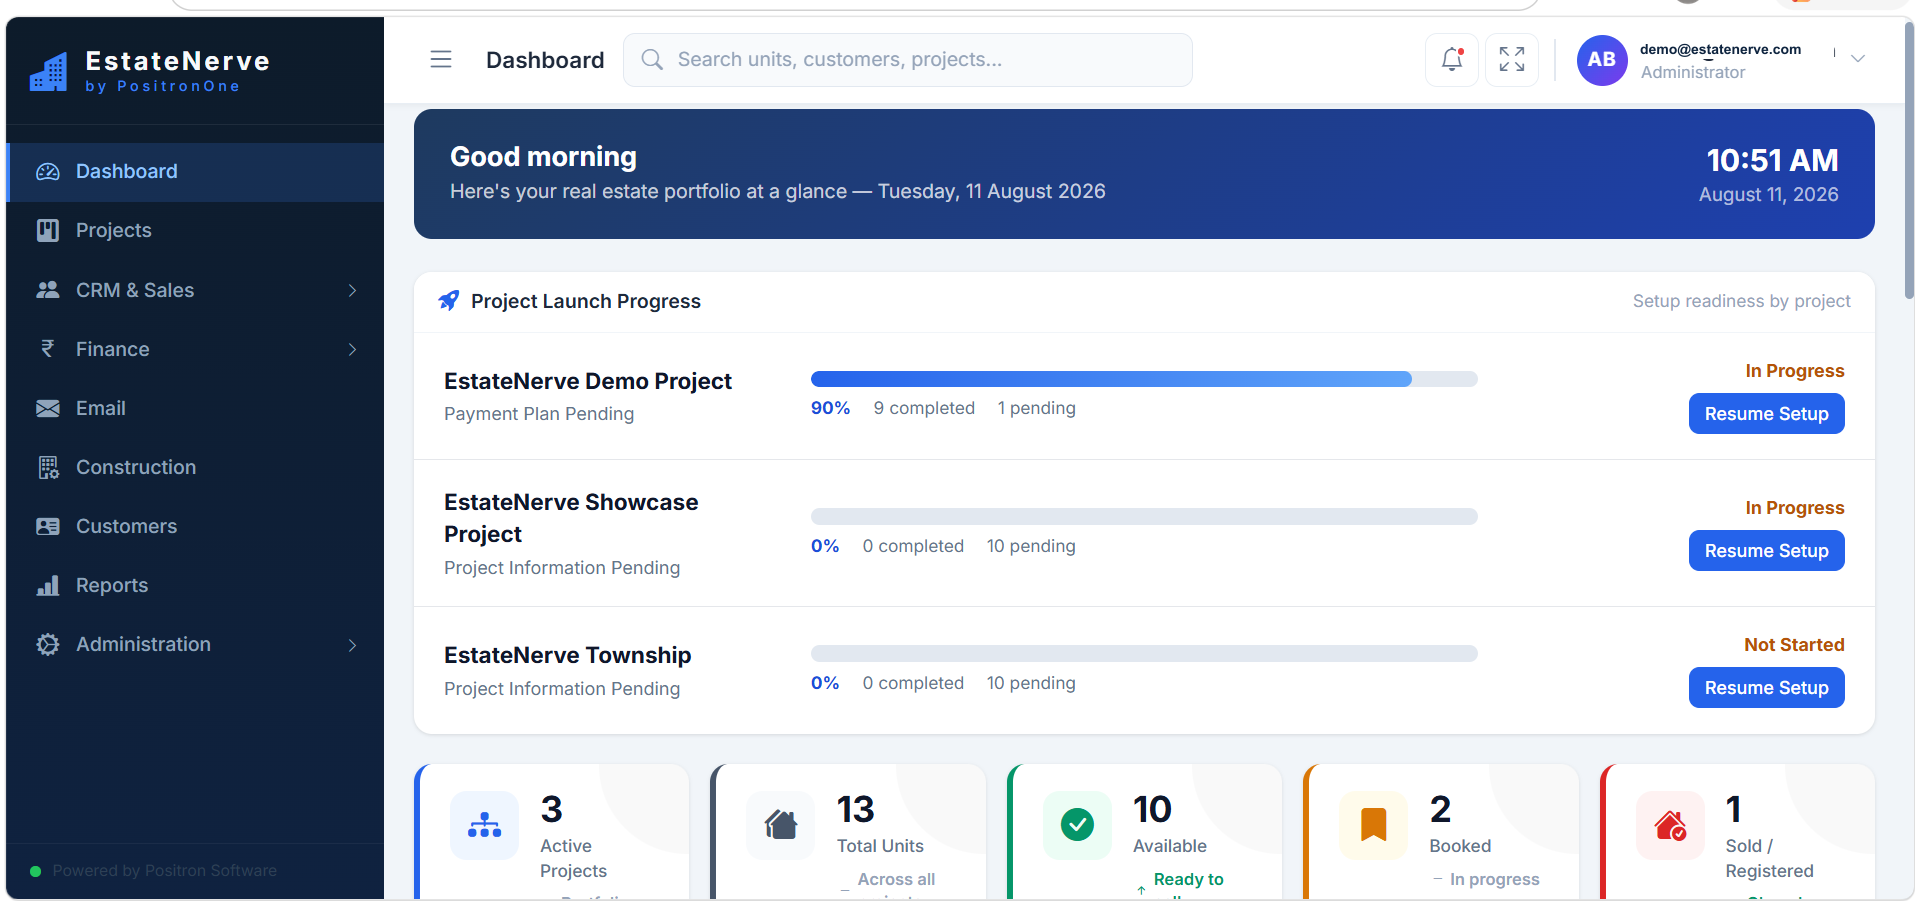Expand the Finance submenu chevron
Image resolution: width=1920 pixels, height=904 pixels.
click(352, 349)
